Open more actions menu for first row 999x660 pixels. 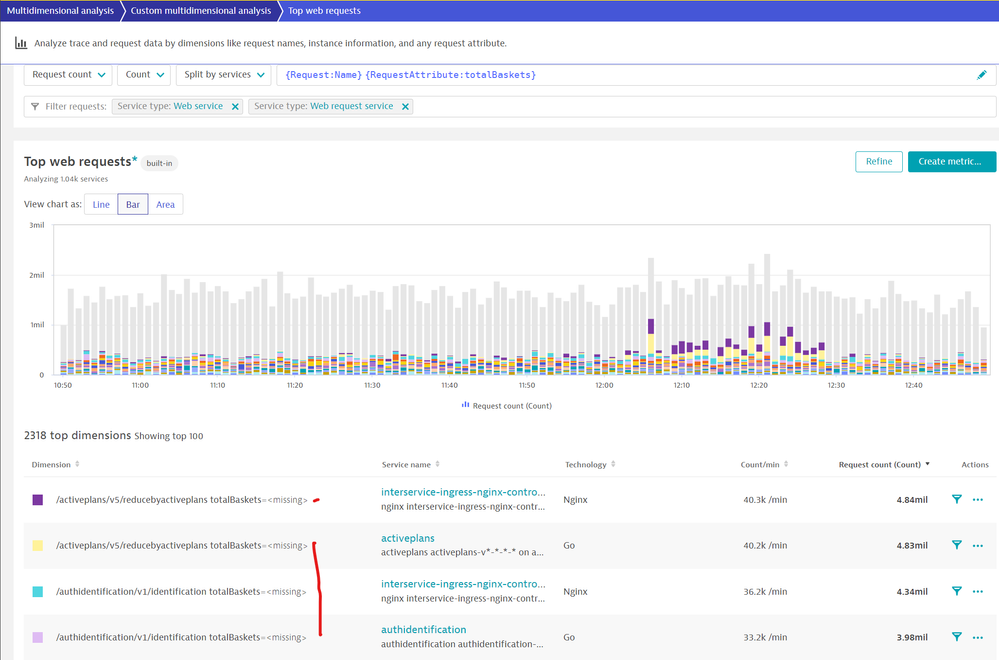(x=978, y=499)
